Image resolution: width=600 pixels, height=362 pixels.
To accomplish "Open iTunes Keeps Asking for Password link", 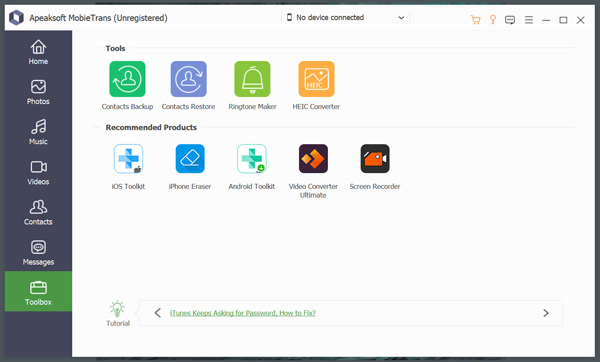I will tap(243, 313).
